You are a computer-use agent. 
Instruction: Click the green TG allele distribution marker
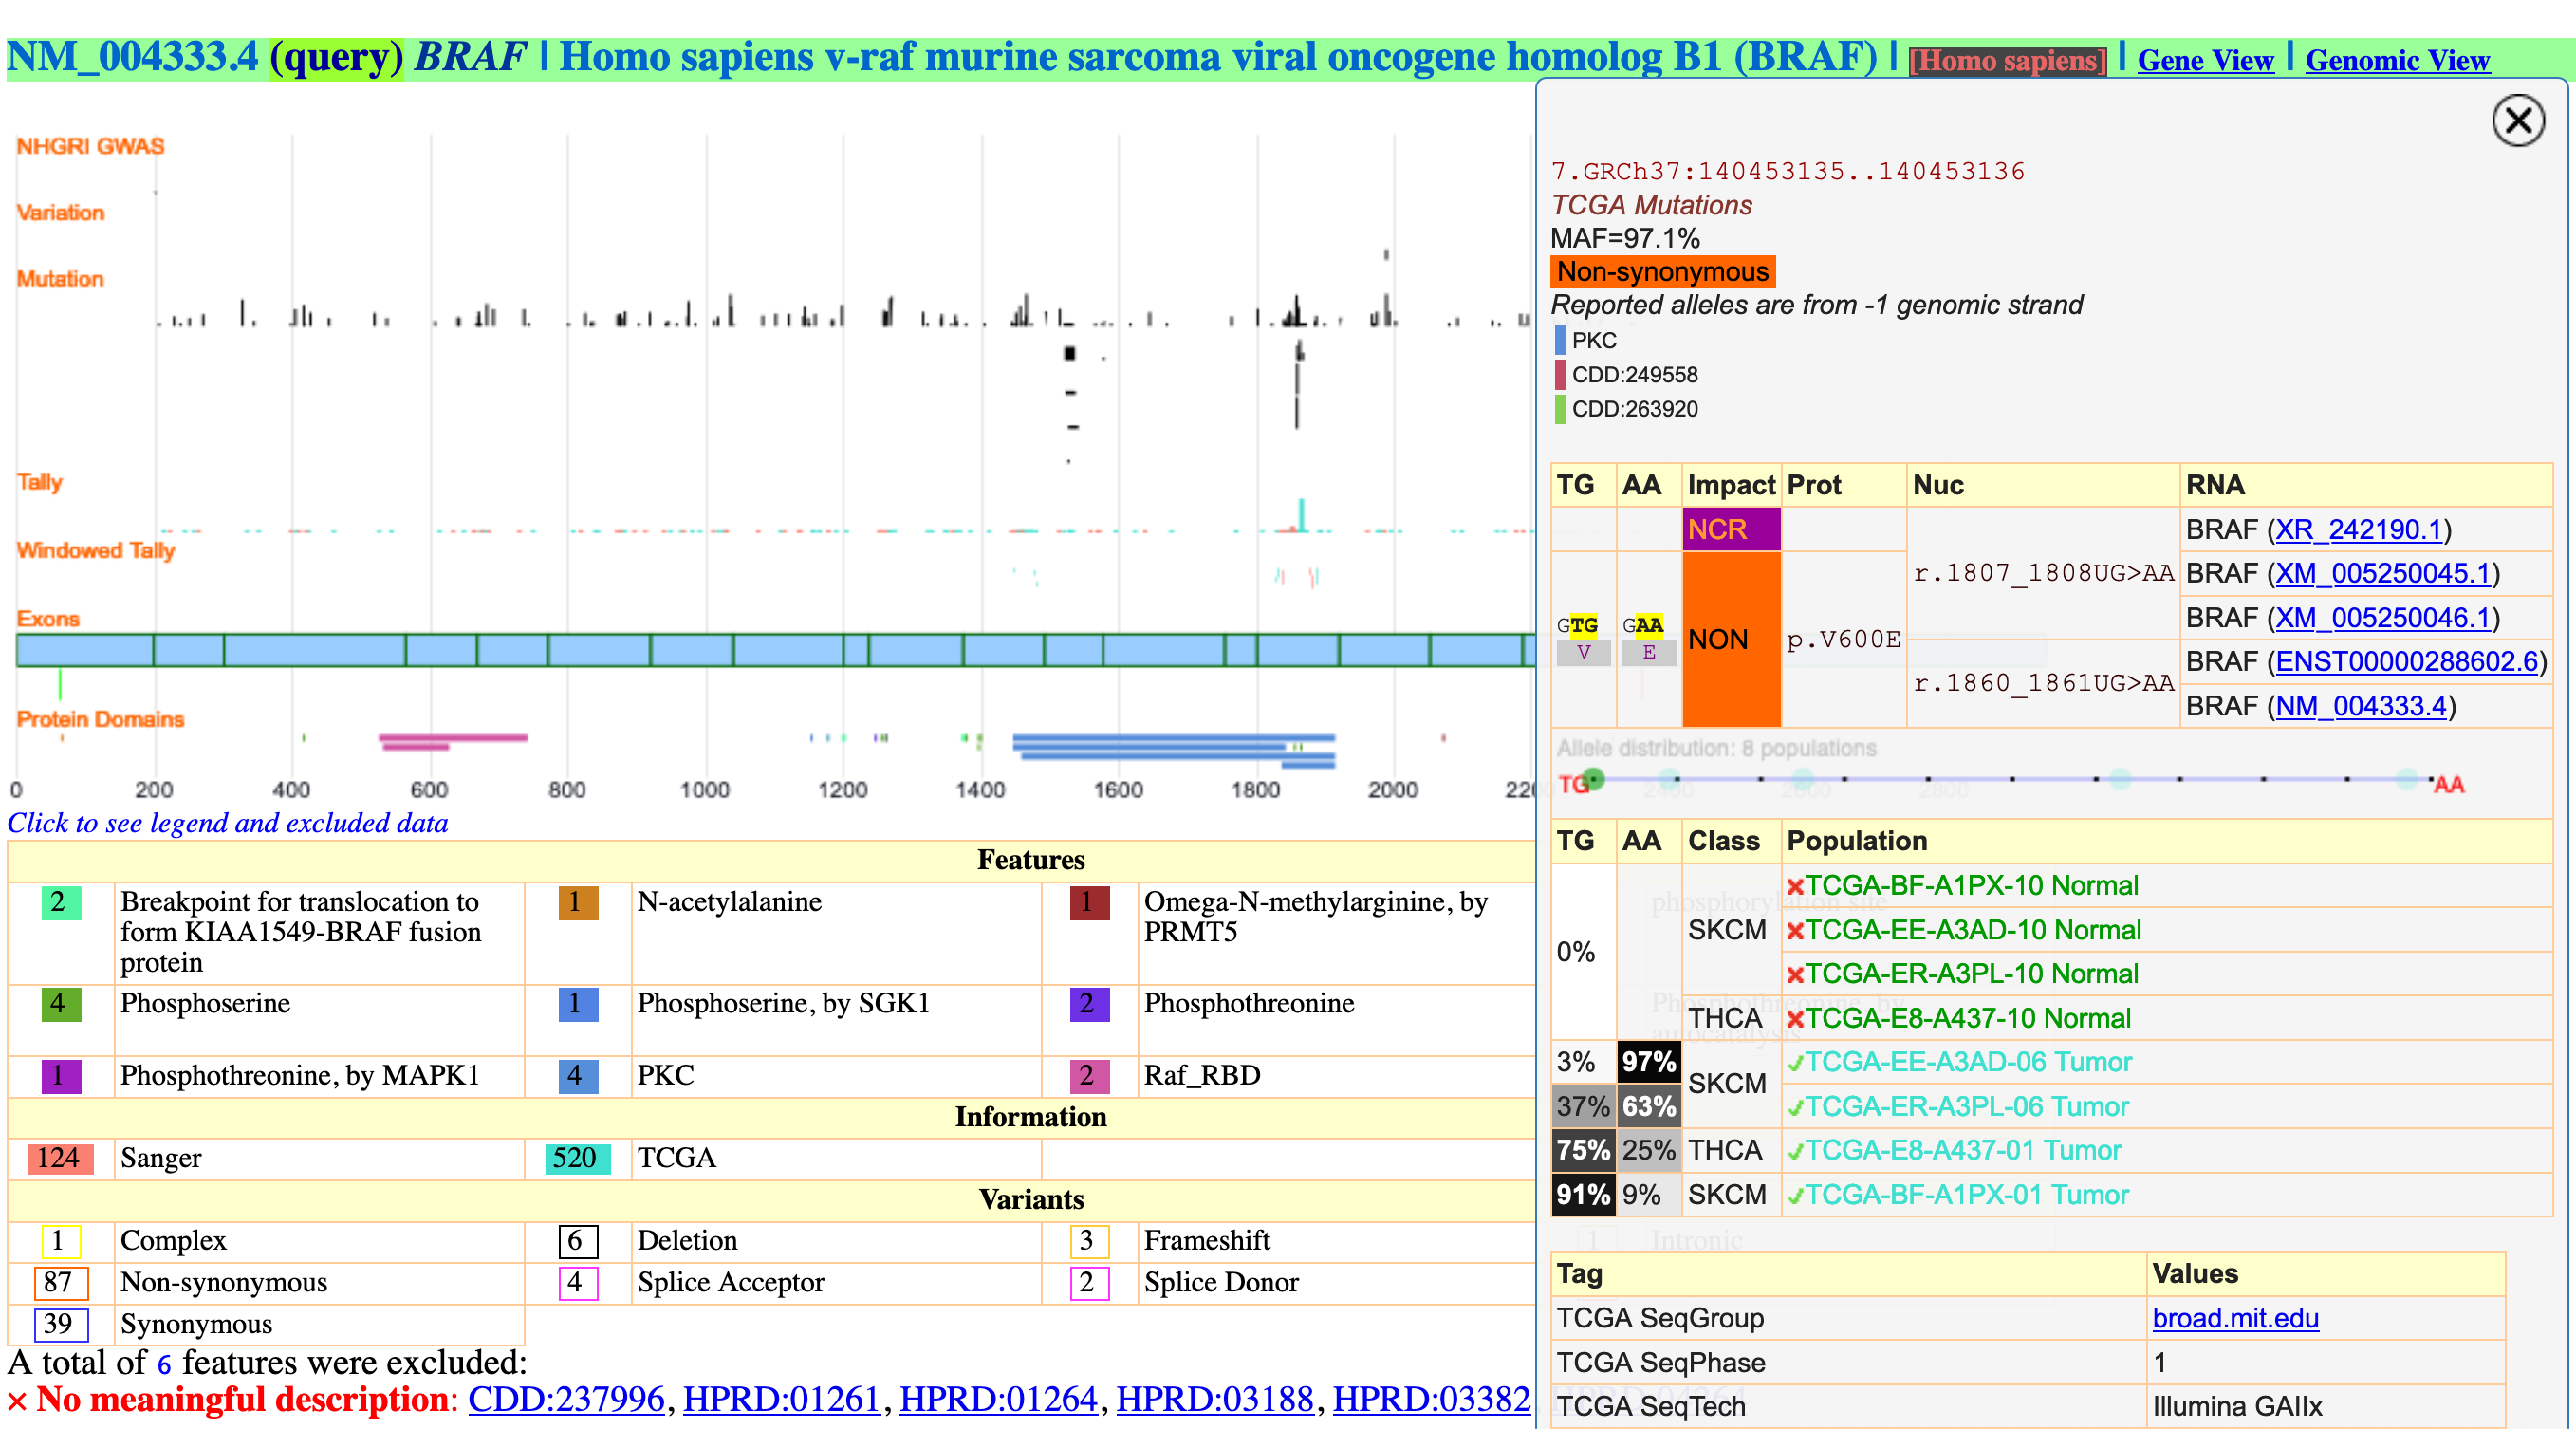[1593, 778]
